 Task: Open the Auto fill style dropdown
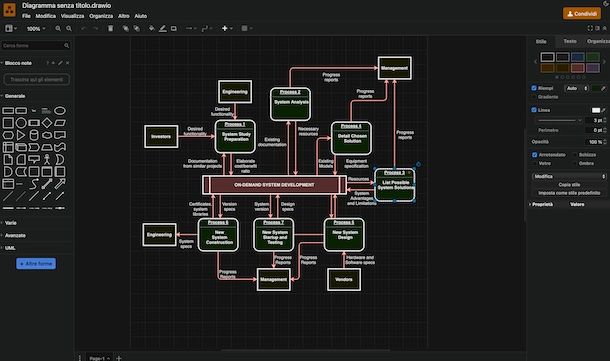click(577, 89)
